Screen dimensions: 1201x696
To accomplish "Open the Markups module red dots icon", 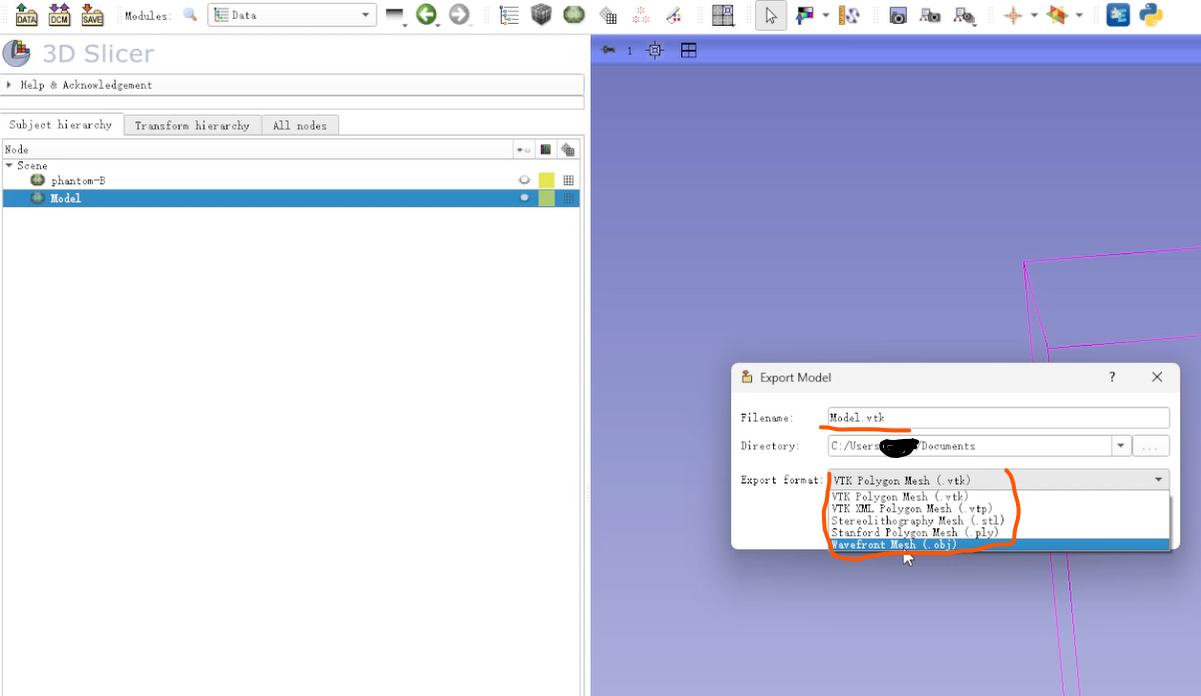I will coord(641,15).
